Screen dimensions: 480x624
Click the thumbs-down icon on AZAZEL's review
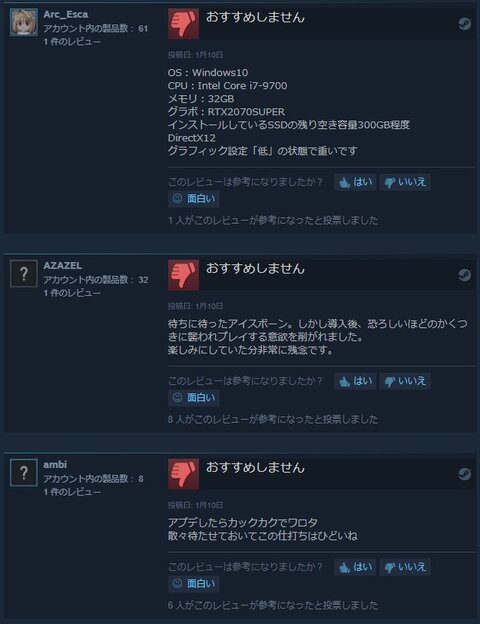click(183, 275)
